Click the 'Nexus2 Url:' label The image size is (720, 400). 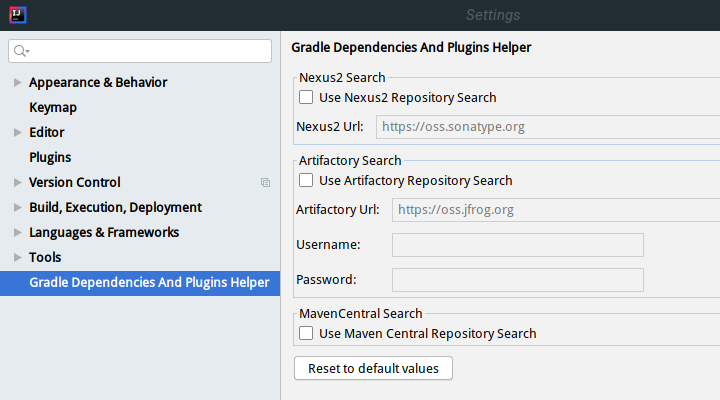tap(330, 127)
